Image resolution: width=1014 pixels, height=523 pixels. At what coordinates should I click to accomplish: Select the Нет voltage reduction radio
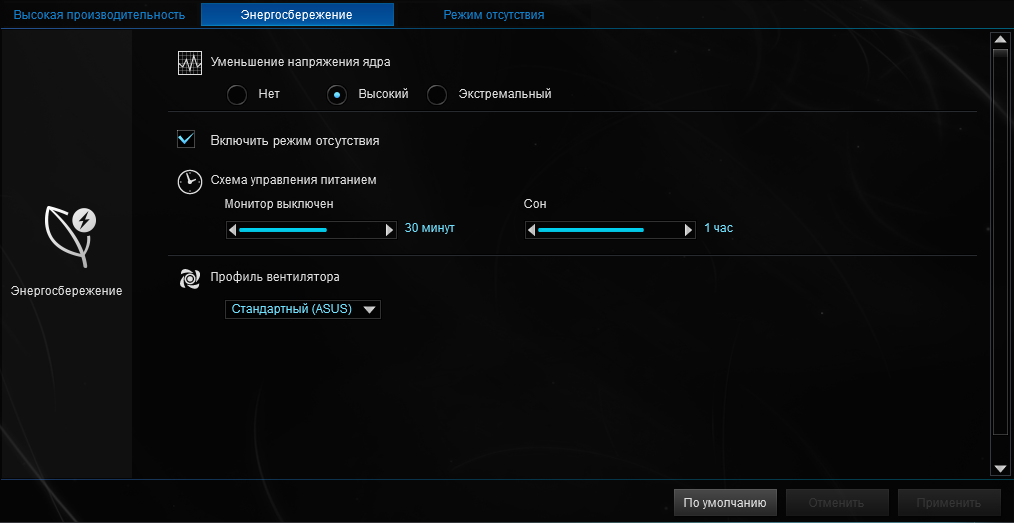pyautogui.click(x=237, y=95)
